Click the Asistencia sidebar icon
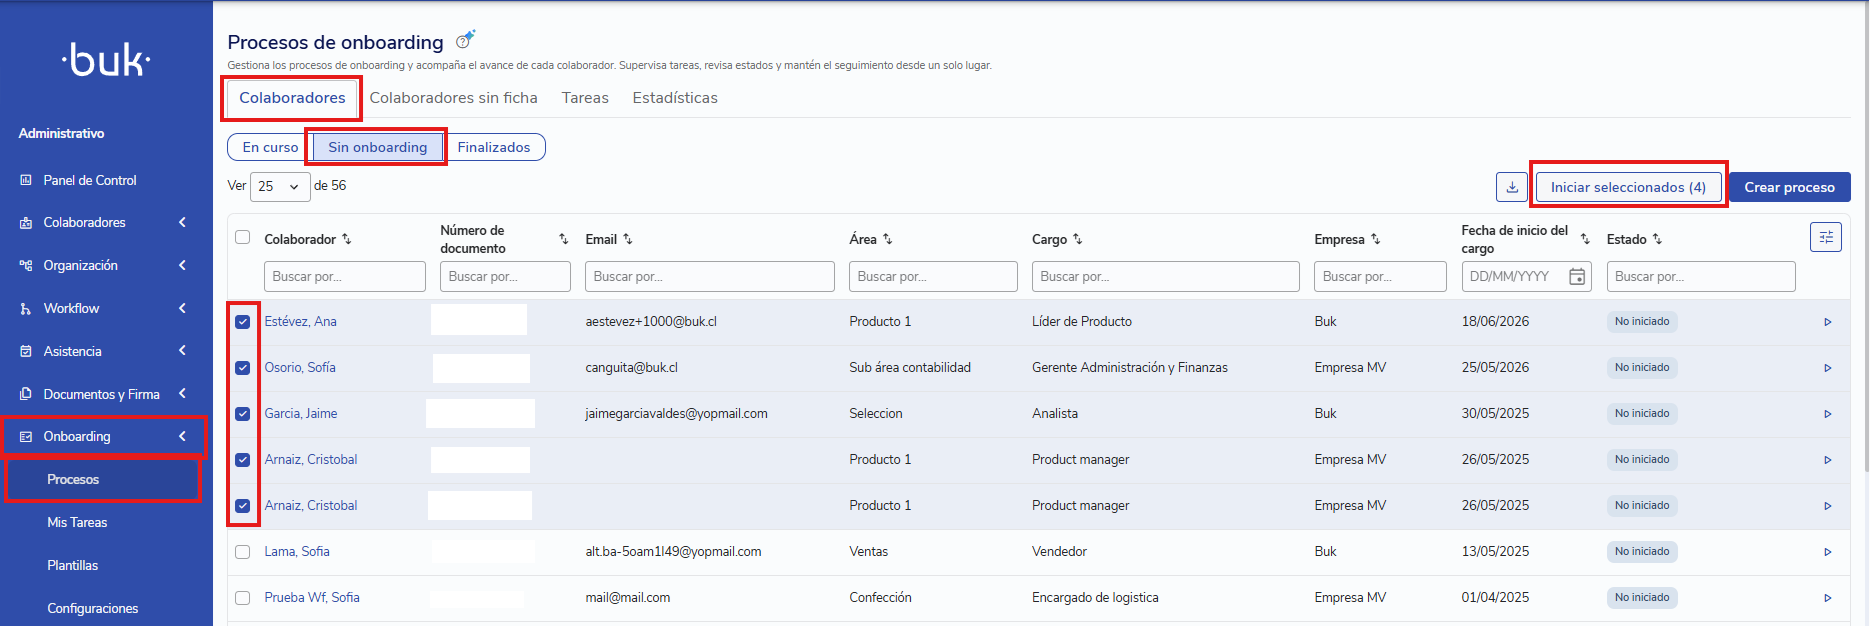The height and width of the screenshot is (627, 1870). pyautogui.click(x=26, y=351)
